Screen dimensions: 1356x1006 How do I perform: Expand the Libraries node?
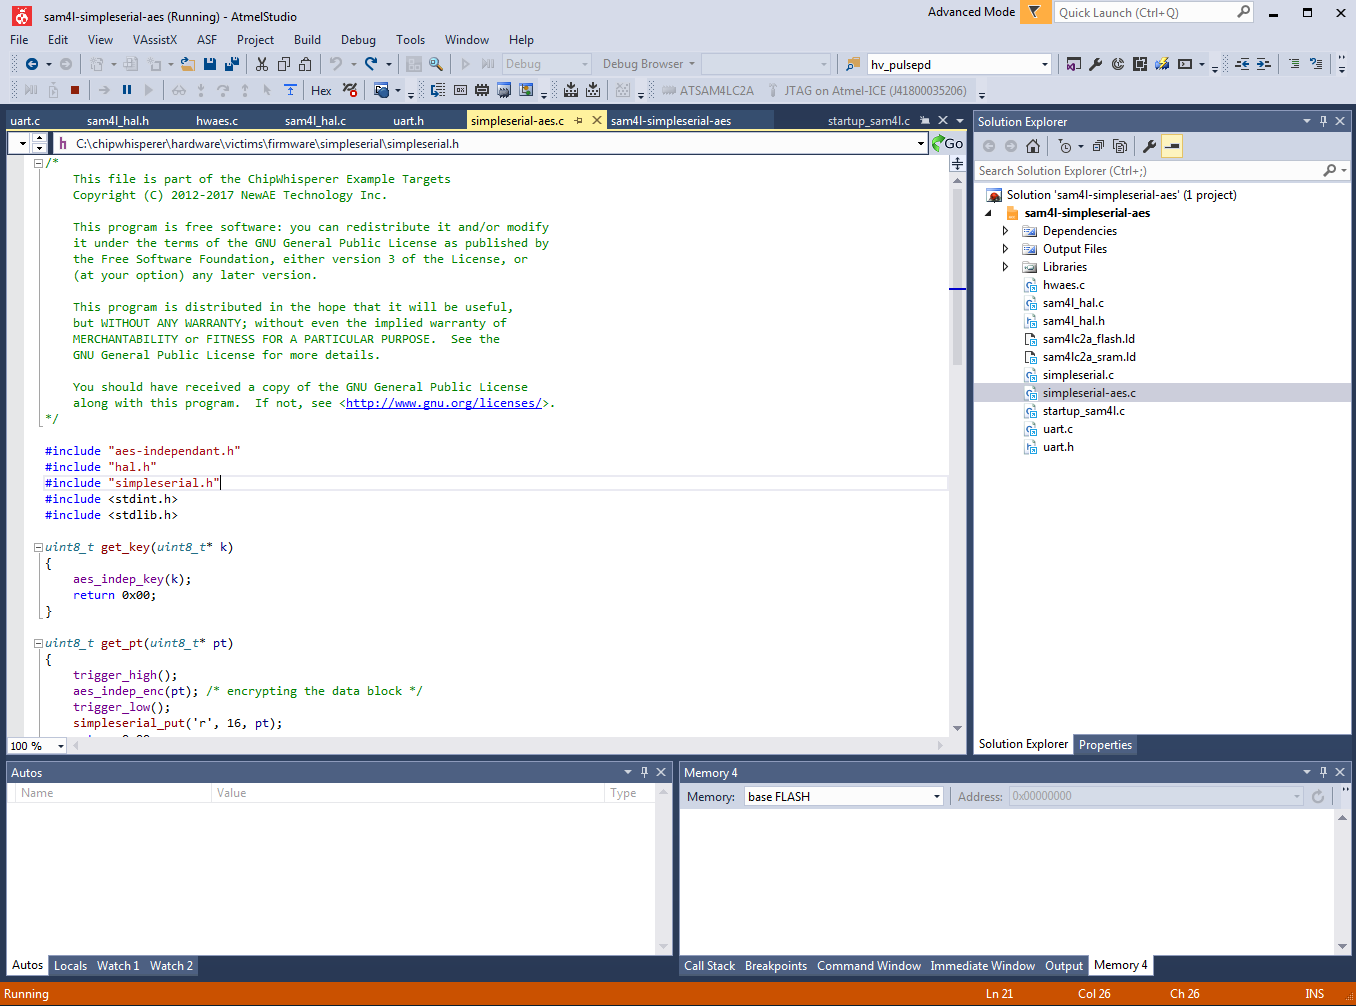tap(1006, 267)
